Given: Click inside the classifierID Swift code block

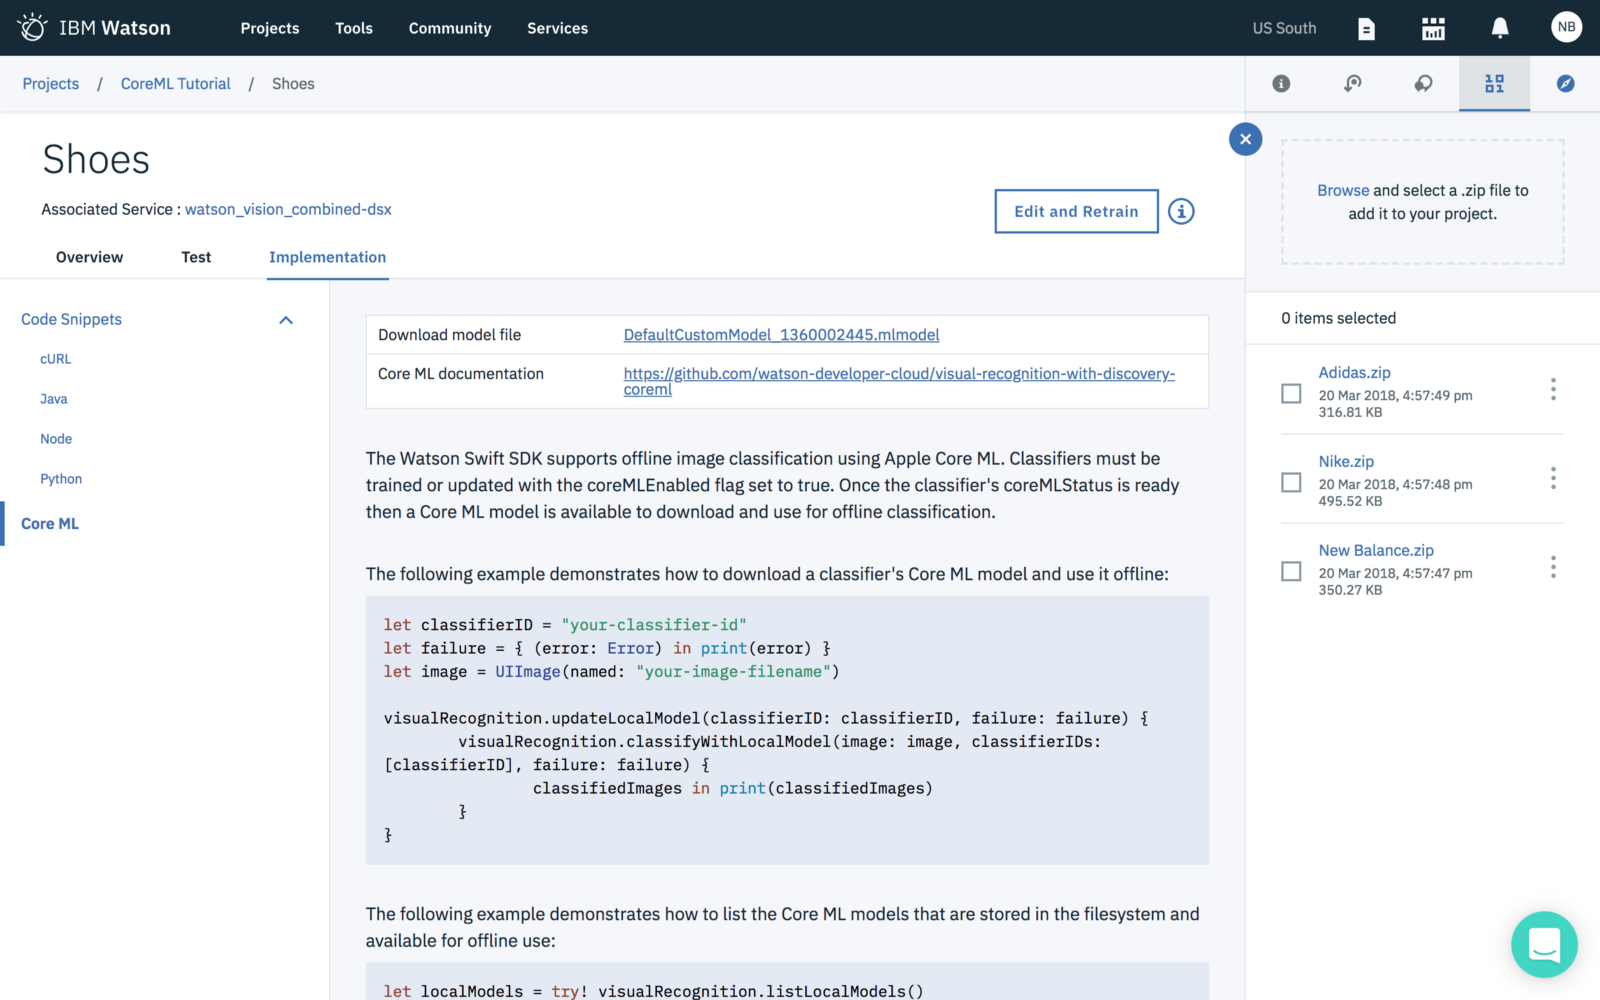Looking at the screenshot, I should coord(787,730).
